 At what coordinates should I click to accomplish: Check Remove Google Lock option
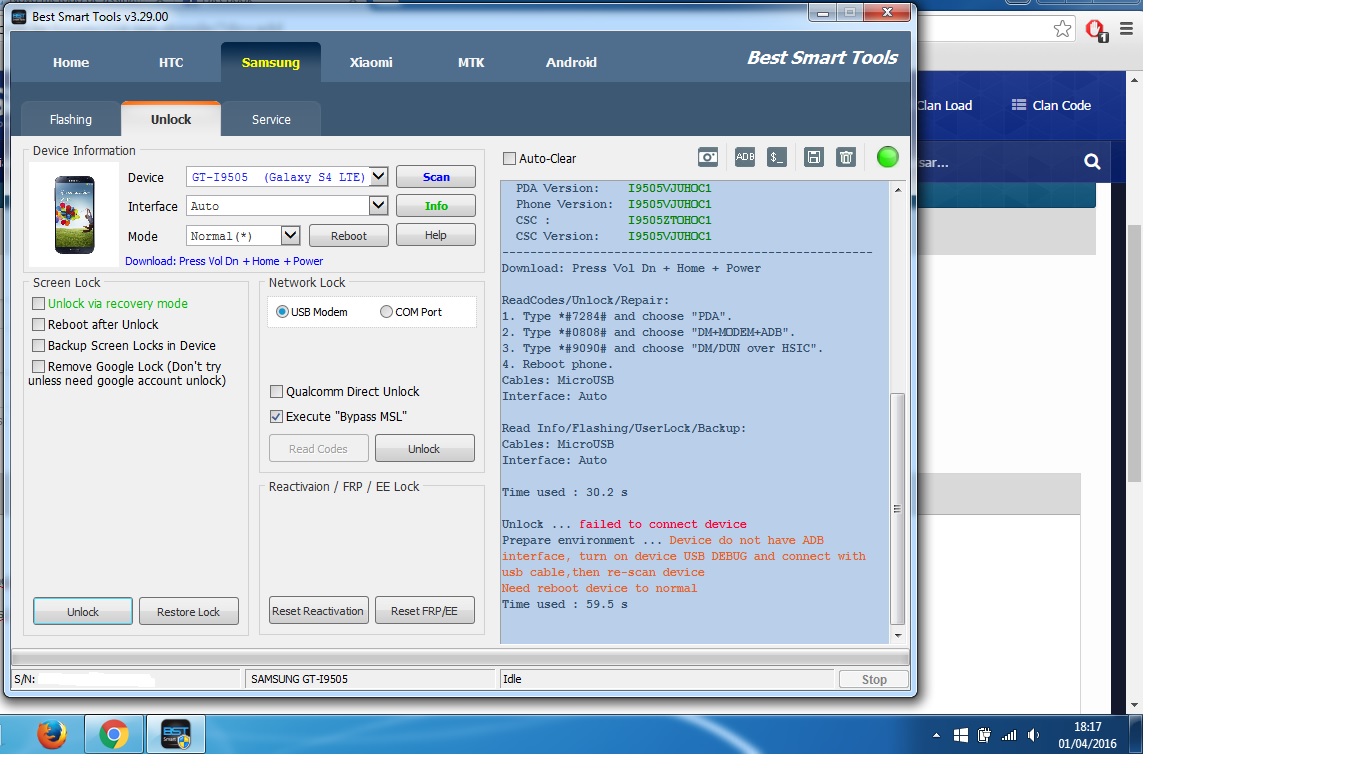pyautogui.click(x=39, y=366)
